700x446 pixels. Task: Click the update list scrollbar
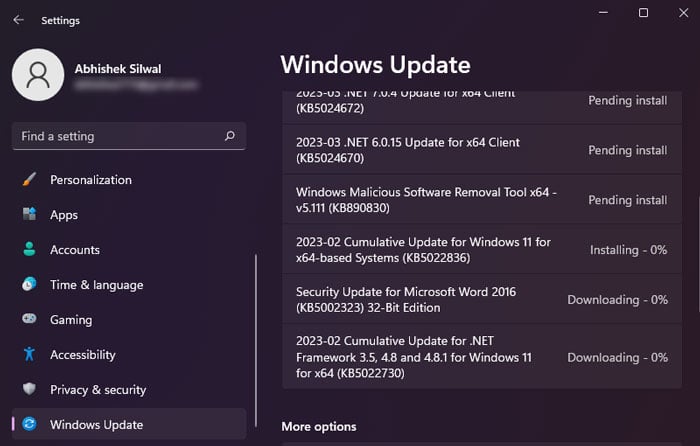pyautogui.click(x=699, y=252)
